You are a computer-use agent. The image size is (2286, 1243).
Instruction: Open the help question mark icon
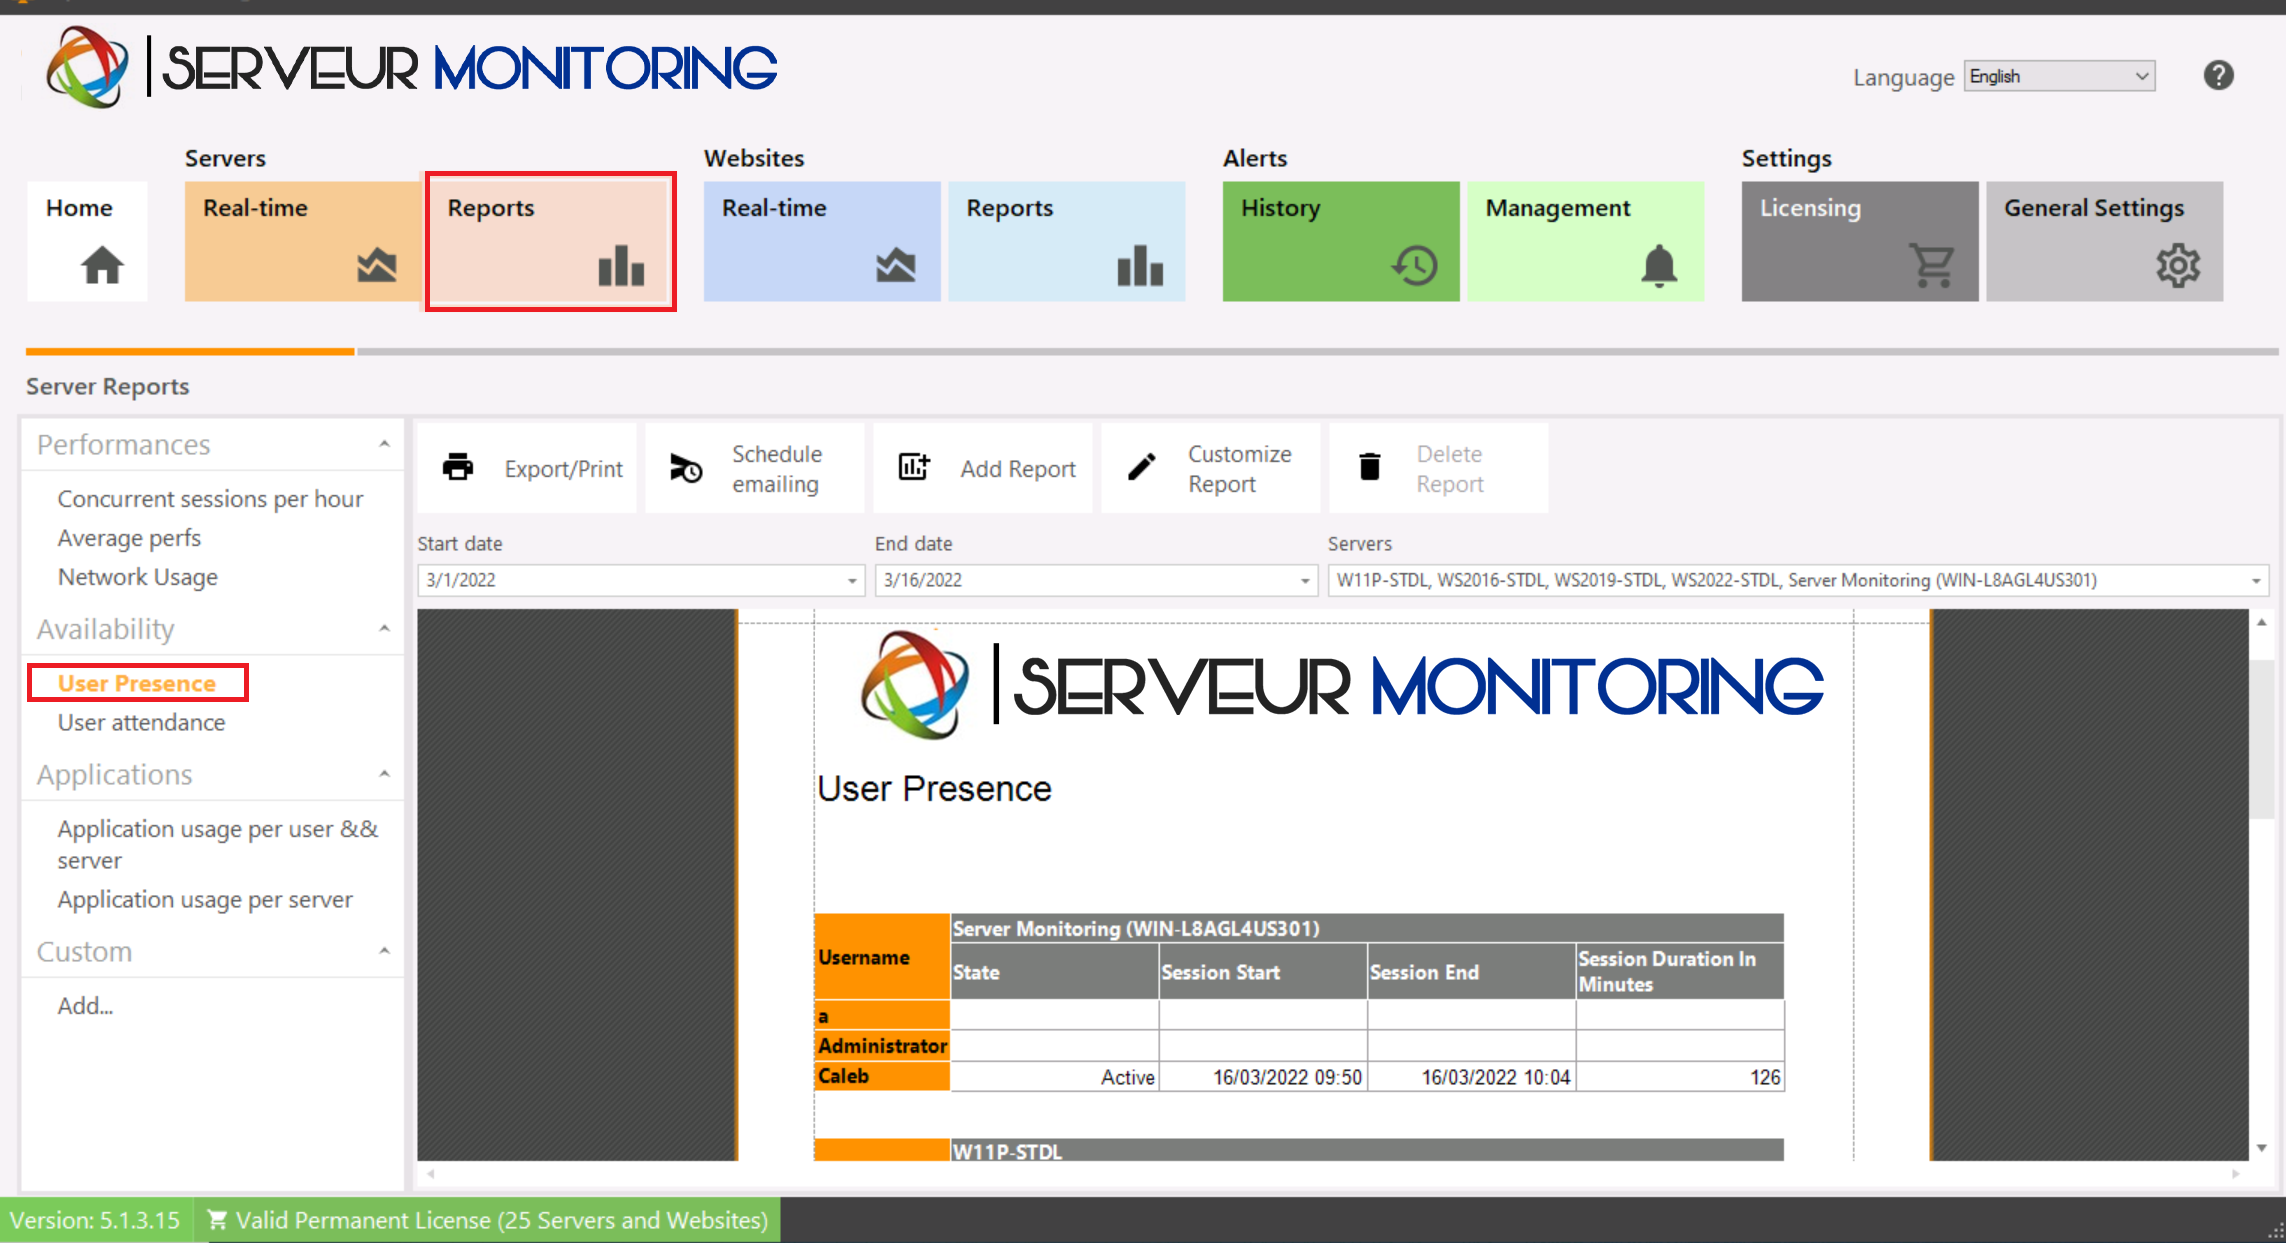pos(2218,75)
